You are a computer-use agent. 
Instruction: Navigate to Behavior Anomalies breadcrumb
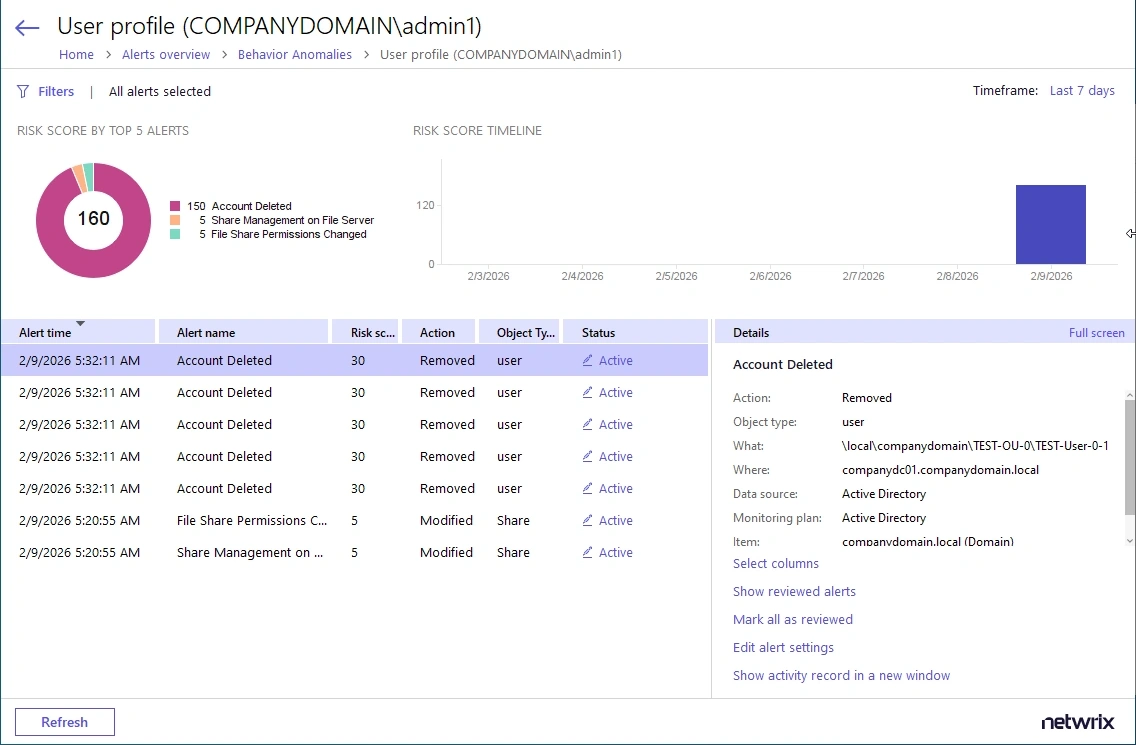tap(294, 55)
